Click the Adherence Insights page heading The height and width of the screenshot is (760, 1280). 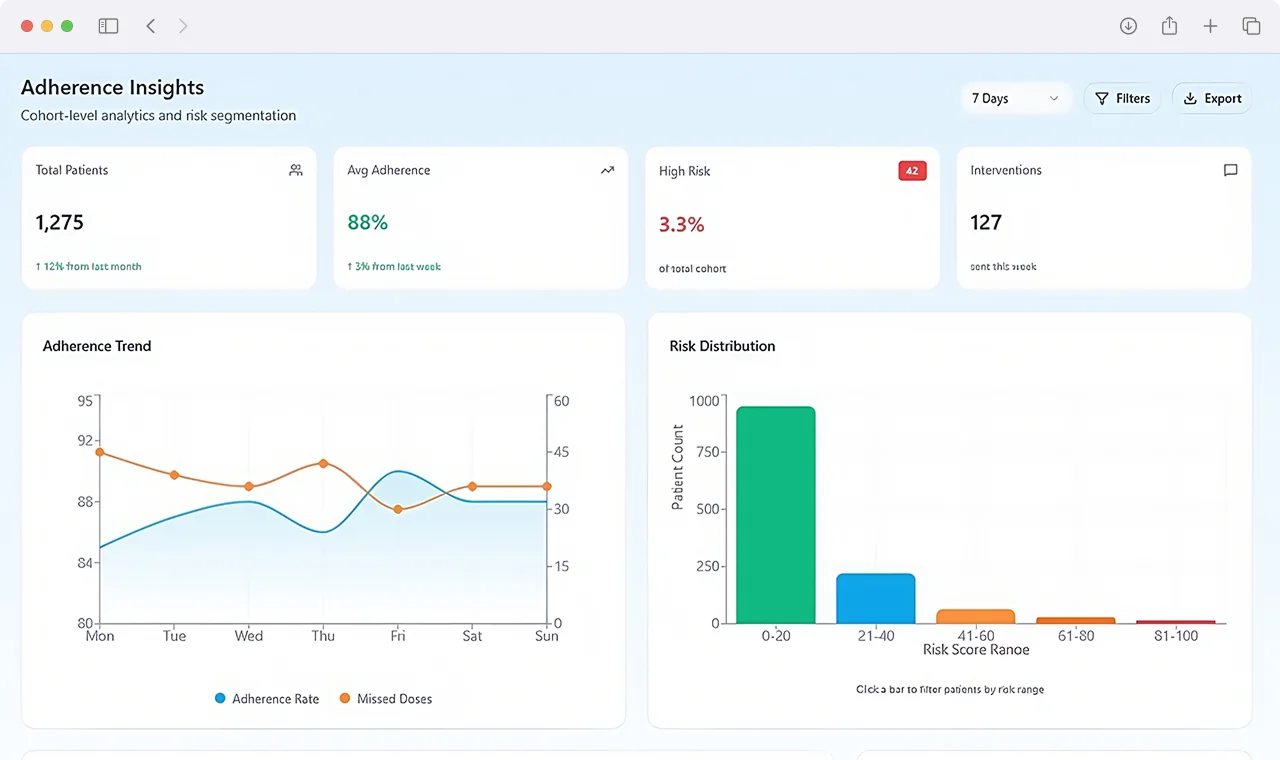point(112,87)
